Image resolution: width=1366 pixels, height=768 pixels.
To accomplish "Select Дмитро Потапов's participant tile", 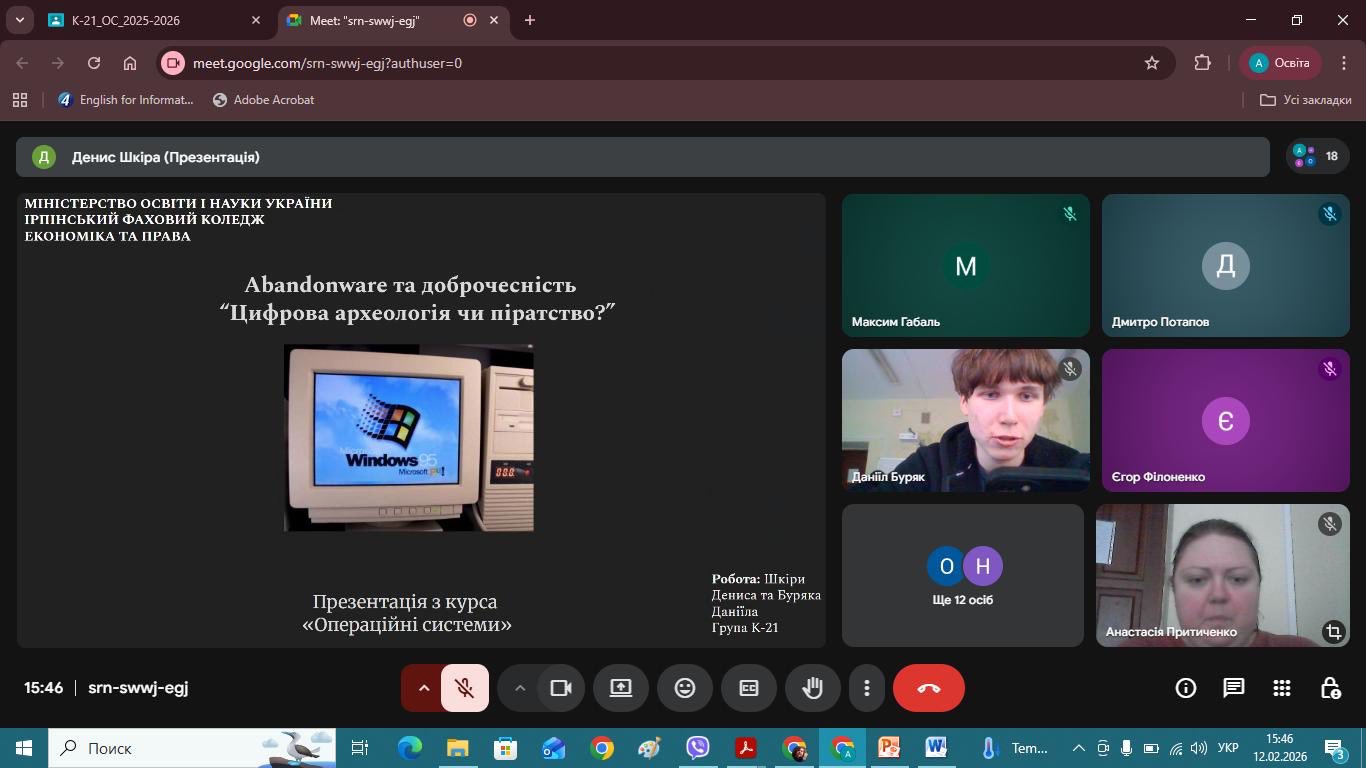I will (x=1226, y=265).
